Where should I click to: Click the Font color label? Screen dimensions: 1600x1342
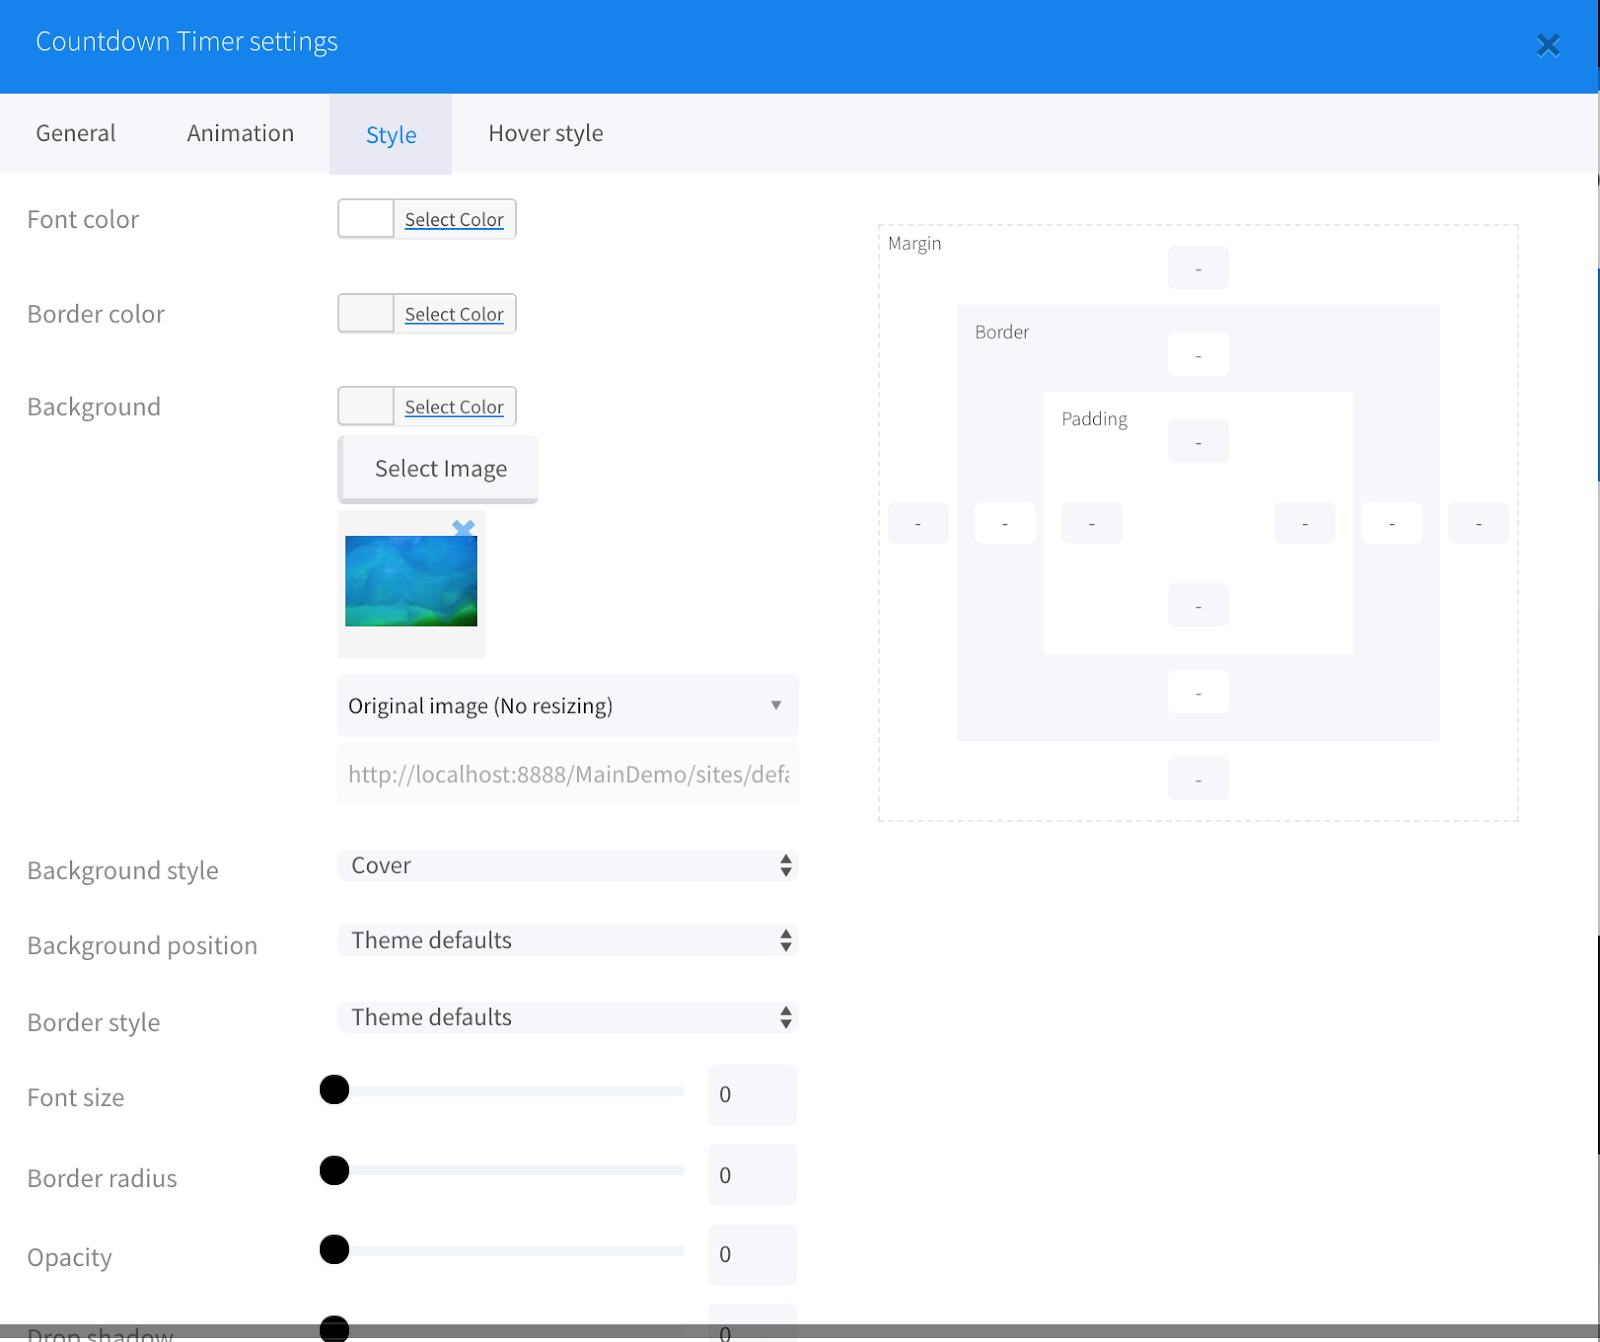pos(83,219)
